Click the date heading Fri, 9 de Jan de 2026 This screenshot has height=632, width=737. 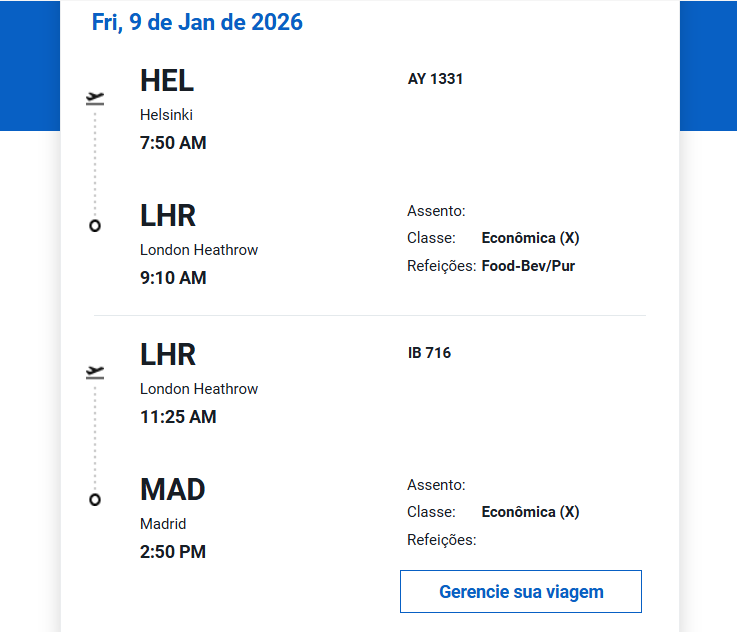coord(197,22)
